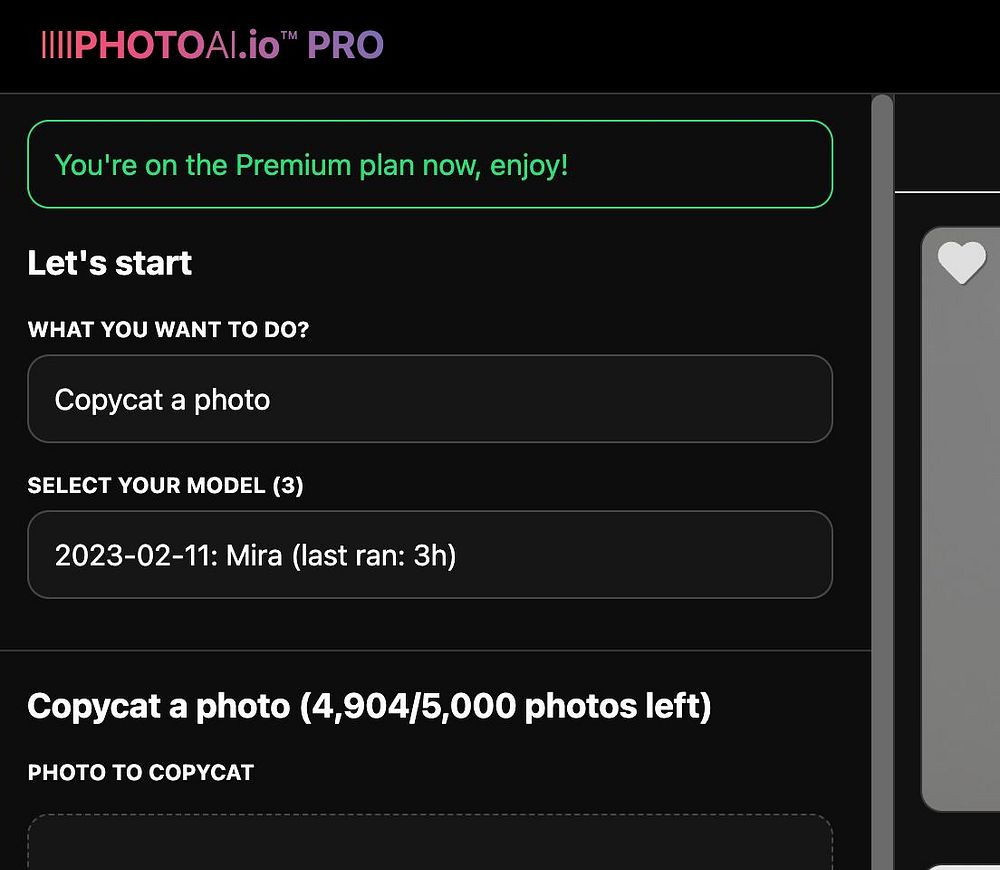Click the purple PRO badge
This screenshot has width=1000, height=870.
point(345,45)
